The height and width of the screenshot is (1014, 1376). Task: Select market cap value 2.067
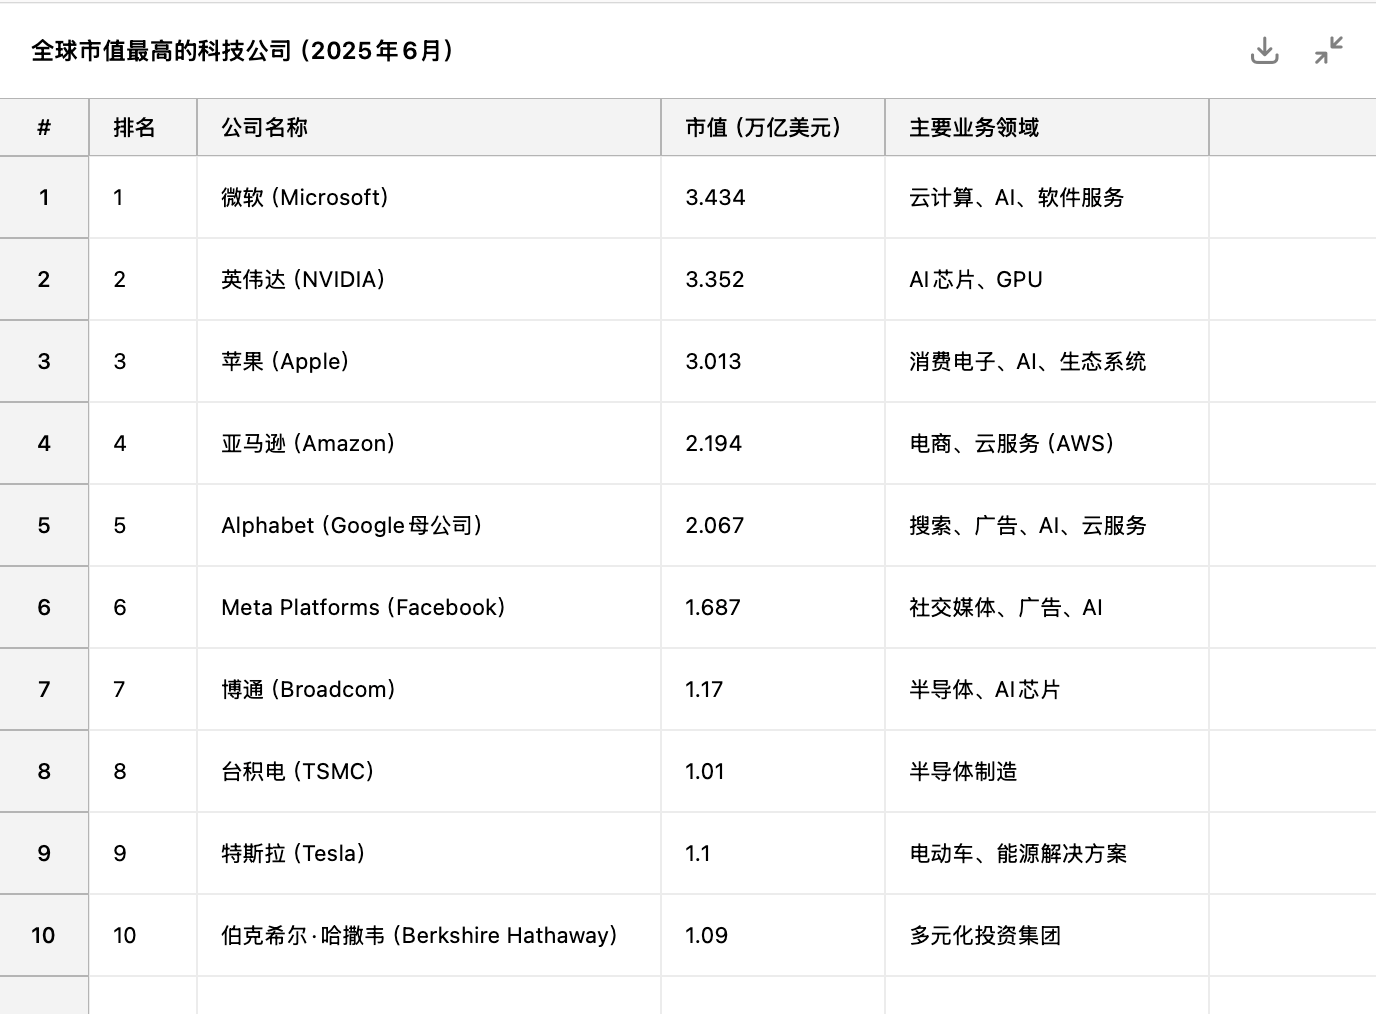click(x=773, y=525)
